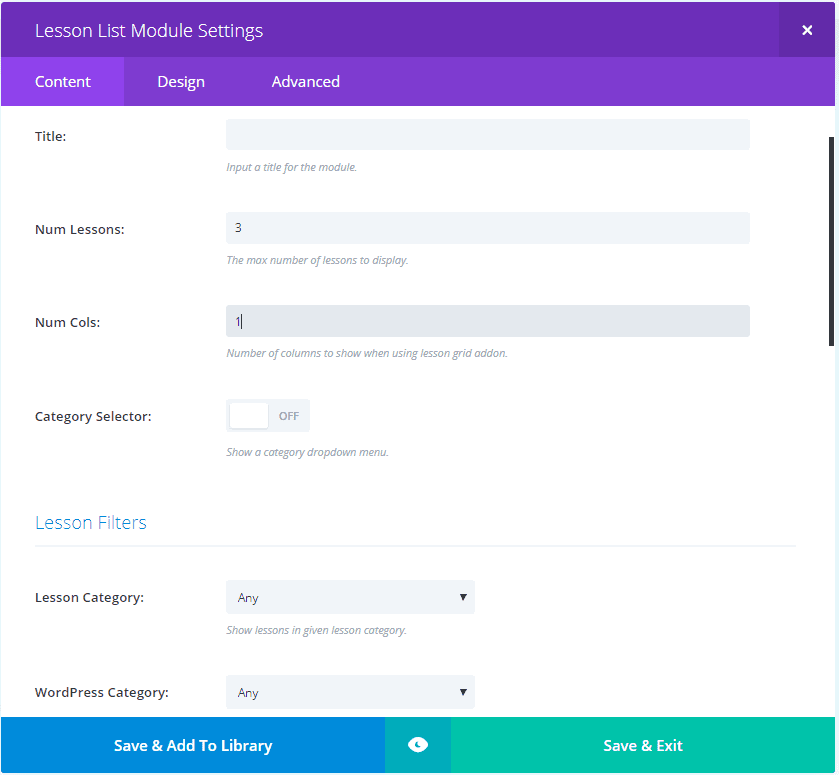
Task: Click the Save & Exit button
Action: pos(643,745)
